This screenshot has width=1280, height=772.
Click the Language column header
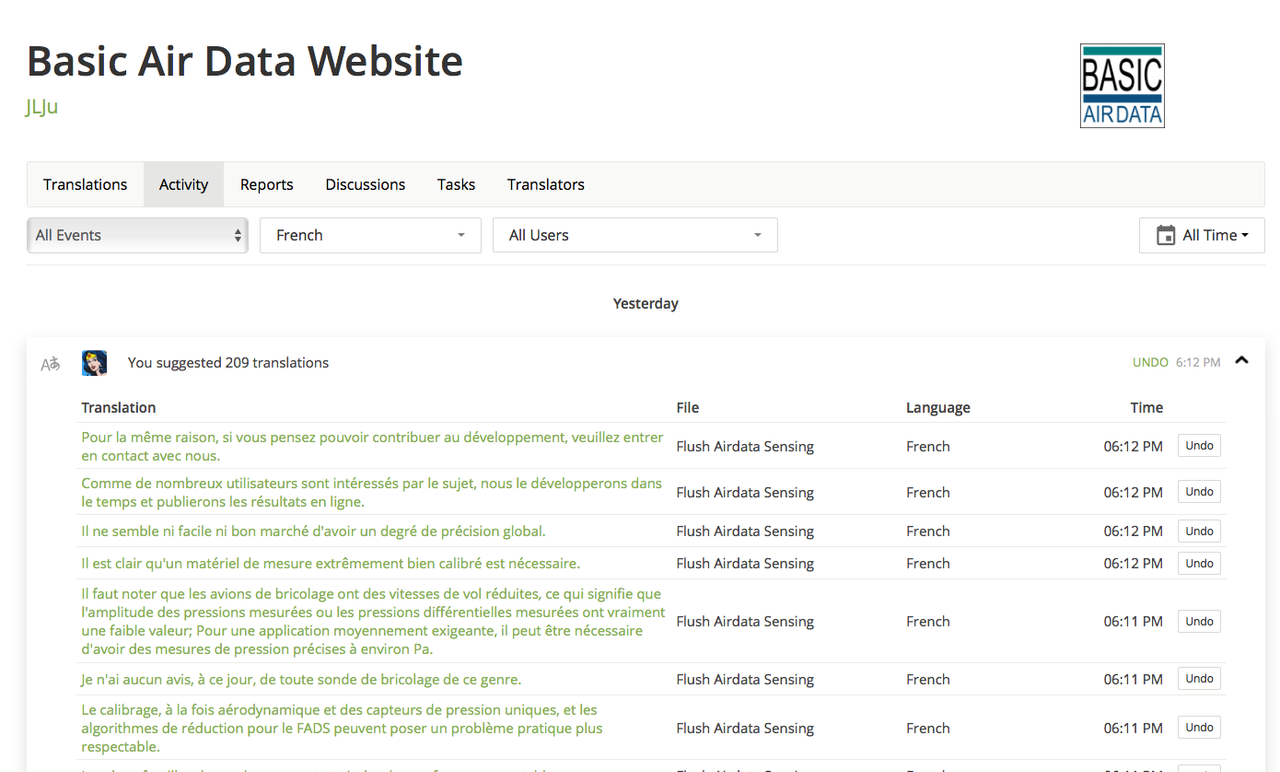pos(938,407)
